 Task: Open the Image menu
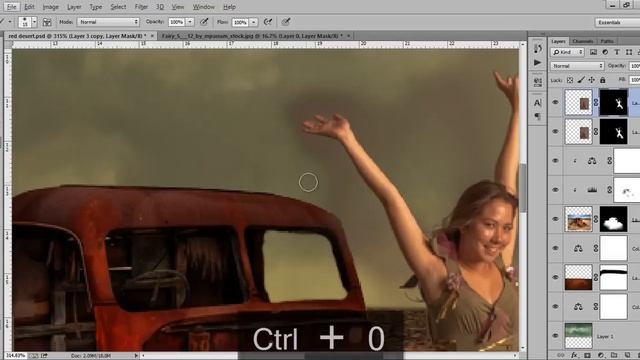point(51,7)
